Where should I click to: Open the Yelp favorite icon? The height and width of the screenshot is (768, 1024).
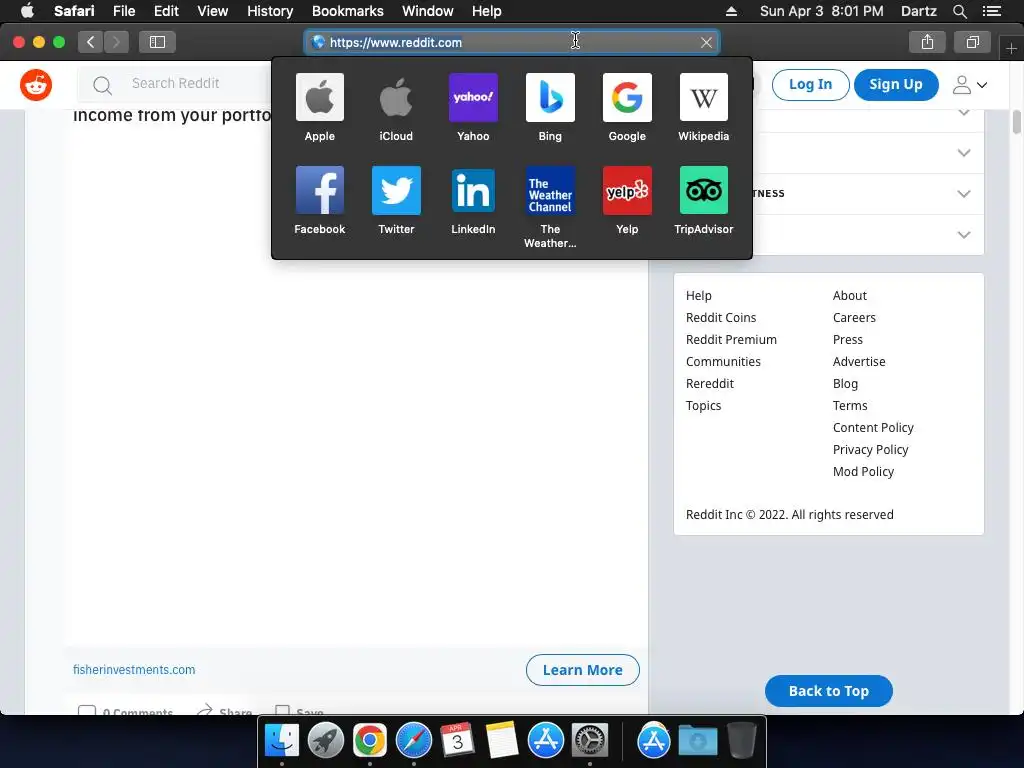click(x=627, y=190)
